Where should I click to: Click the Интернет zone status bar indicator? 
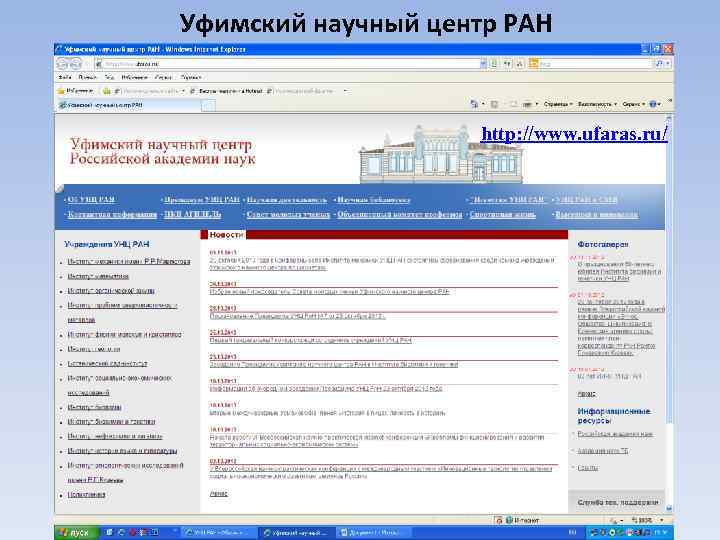pyautogui.click(x=522, y=520)
